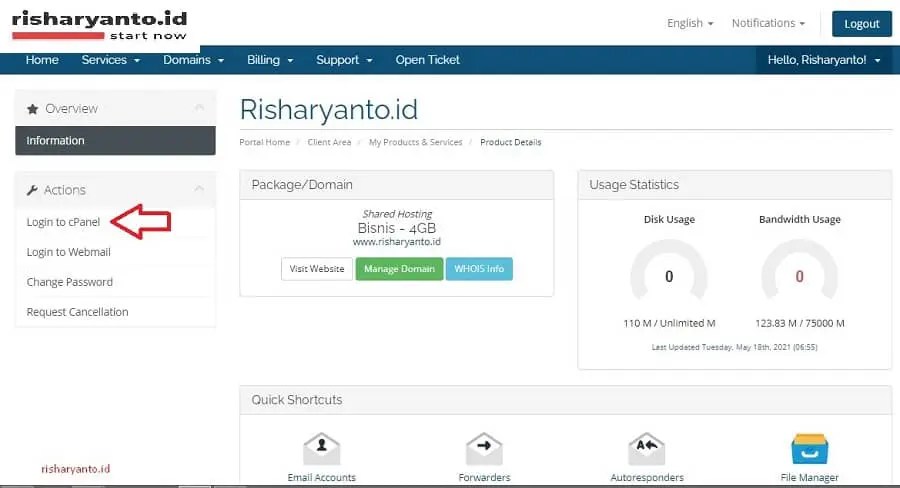Click the Logout button
The width and height of the screenshot is (900, 488).
[x=862, y=24]
